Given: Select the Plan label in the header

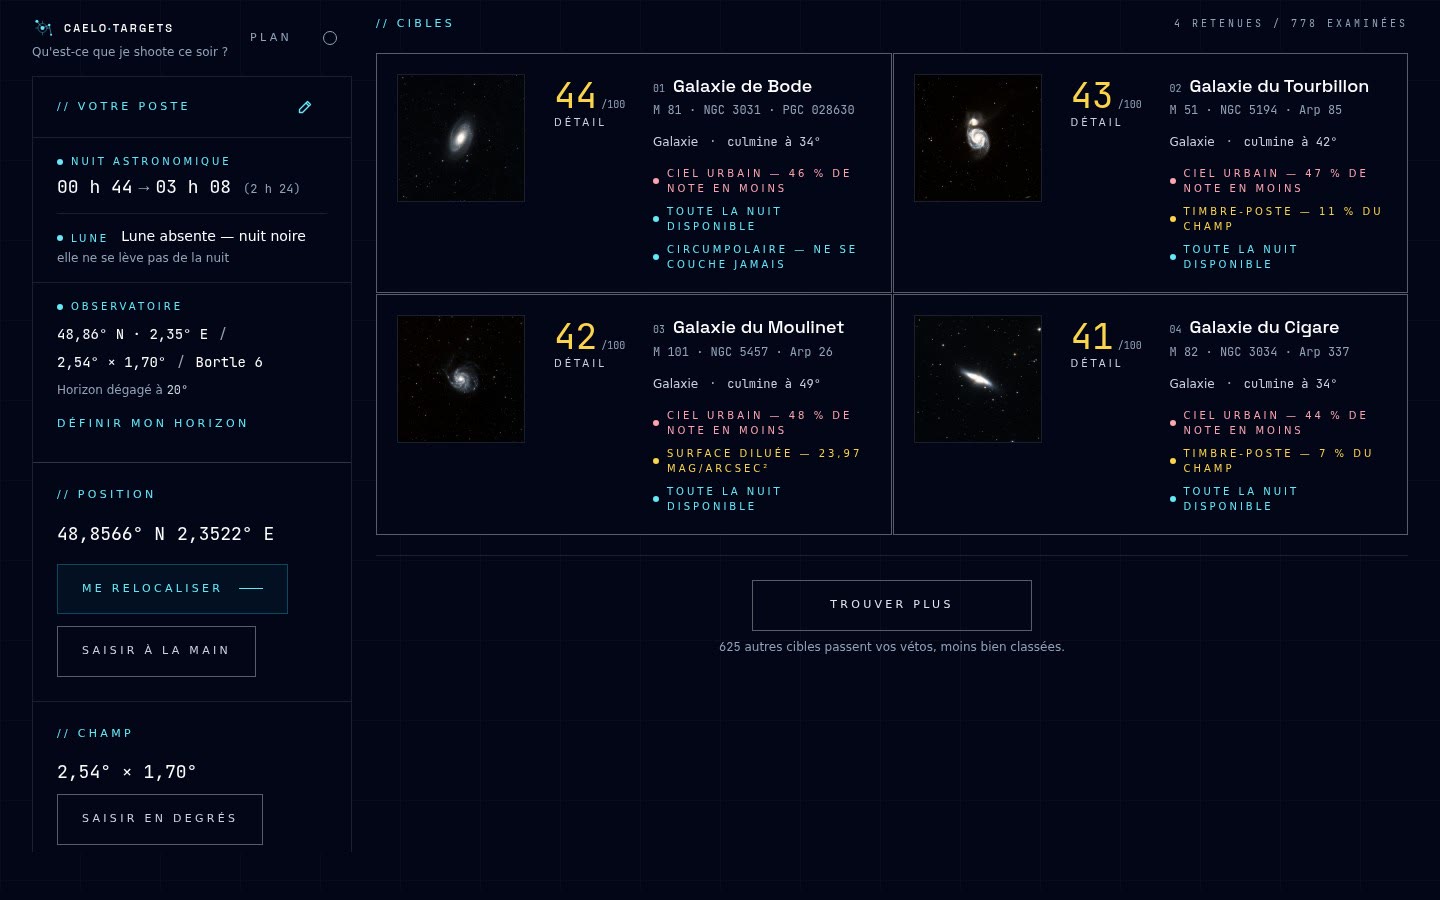Looking at the screenshot, I should click(270, 38).
